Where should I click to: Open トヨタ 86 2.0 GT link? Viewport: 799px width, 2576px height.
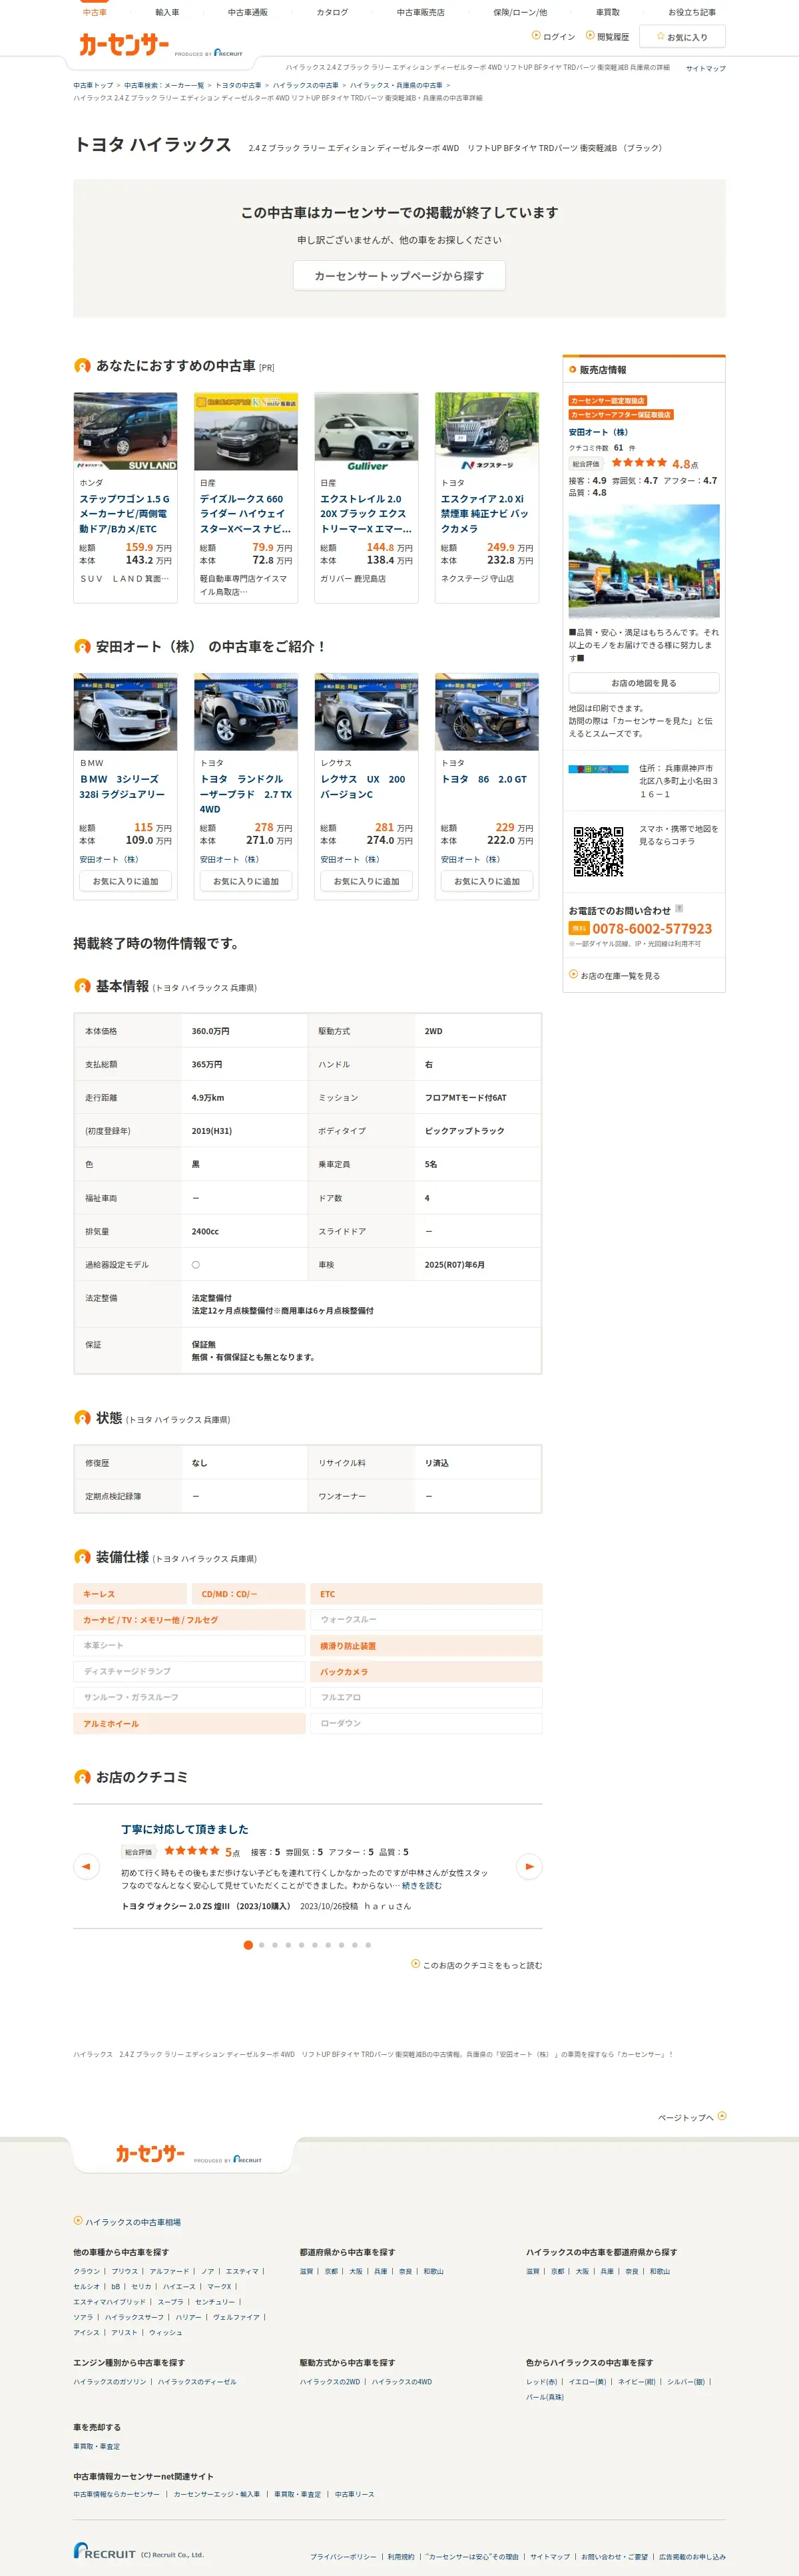(x=484, y=779)
